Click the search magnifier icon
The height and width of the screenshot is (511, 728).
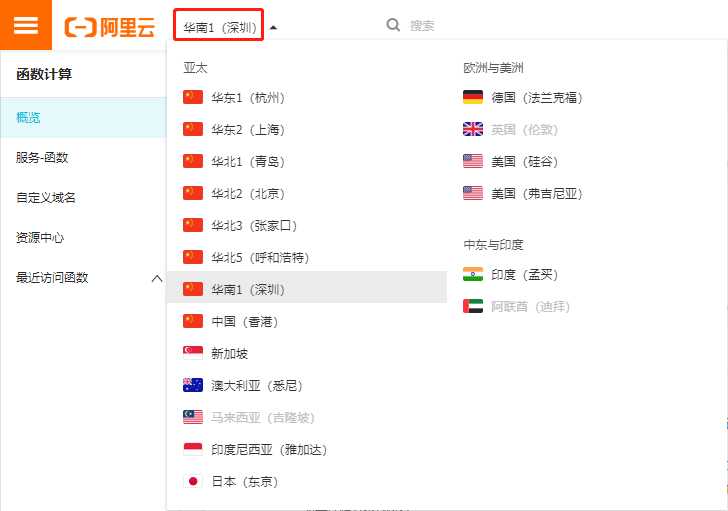(393, 25)
